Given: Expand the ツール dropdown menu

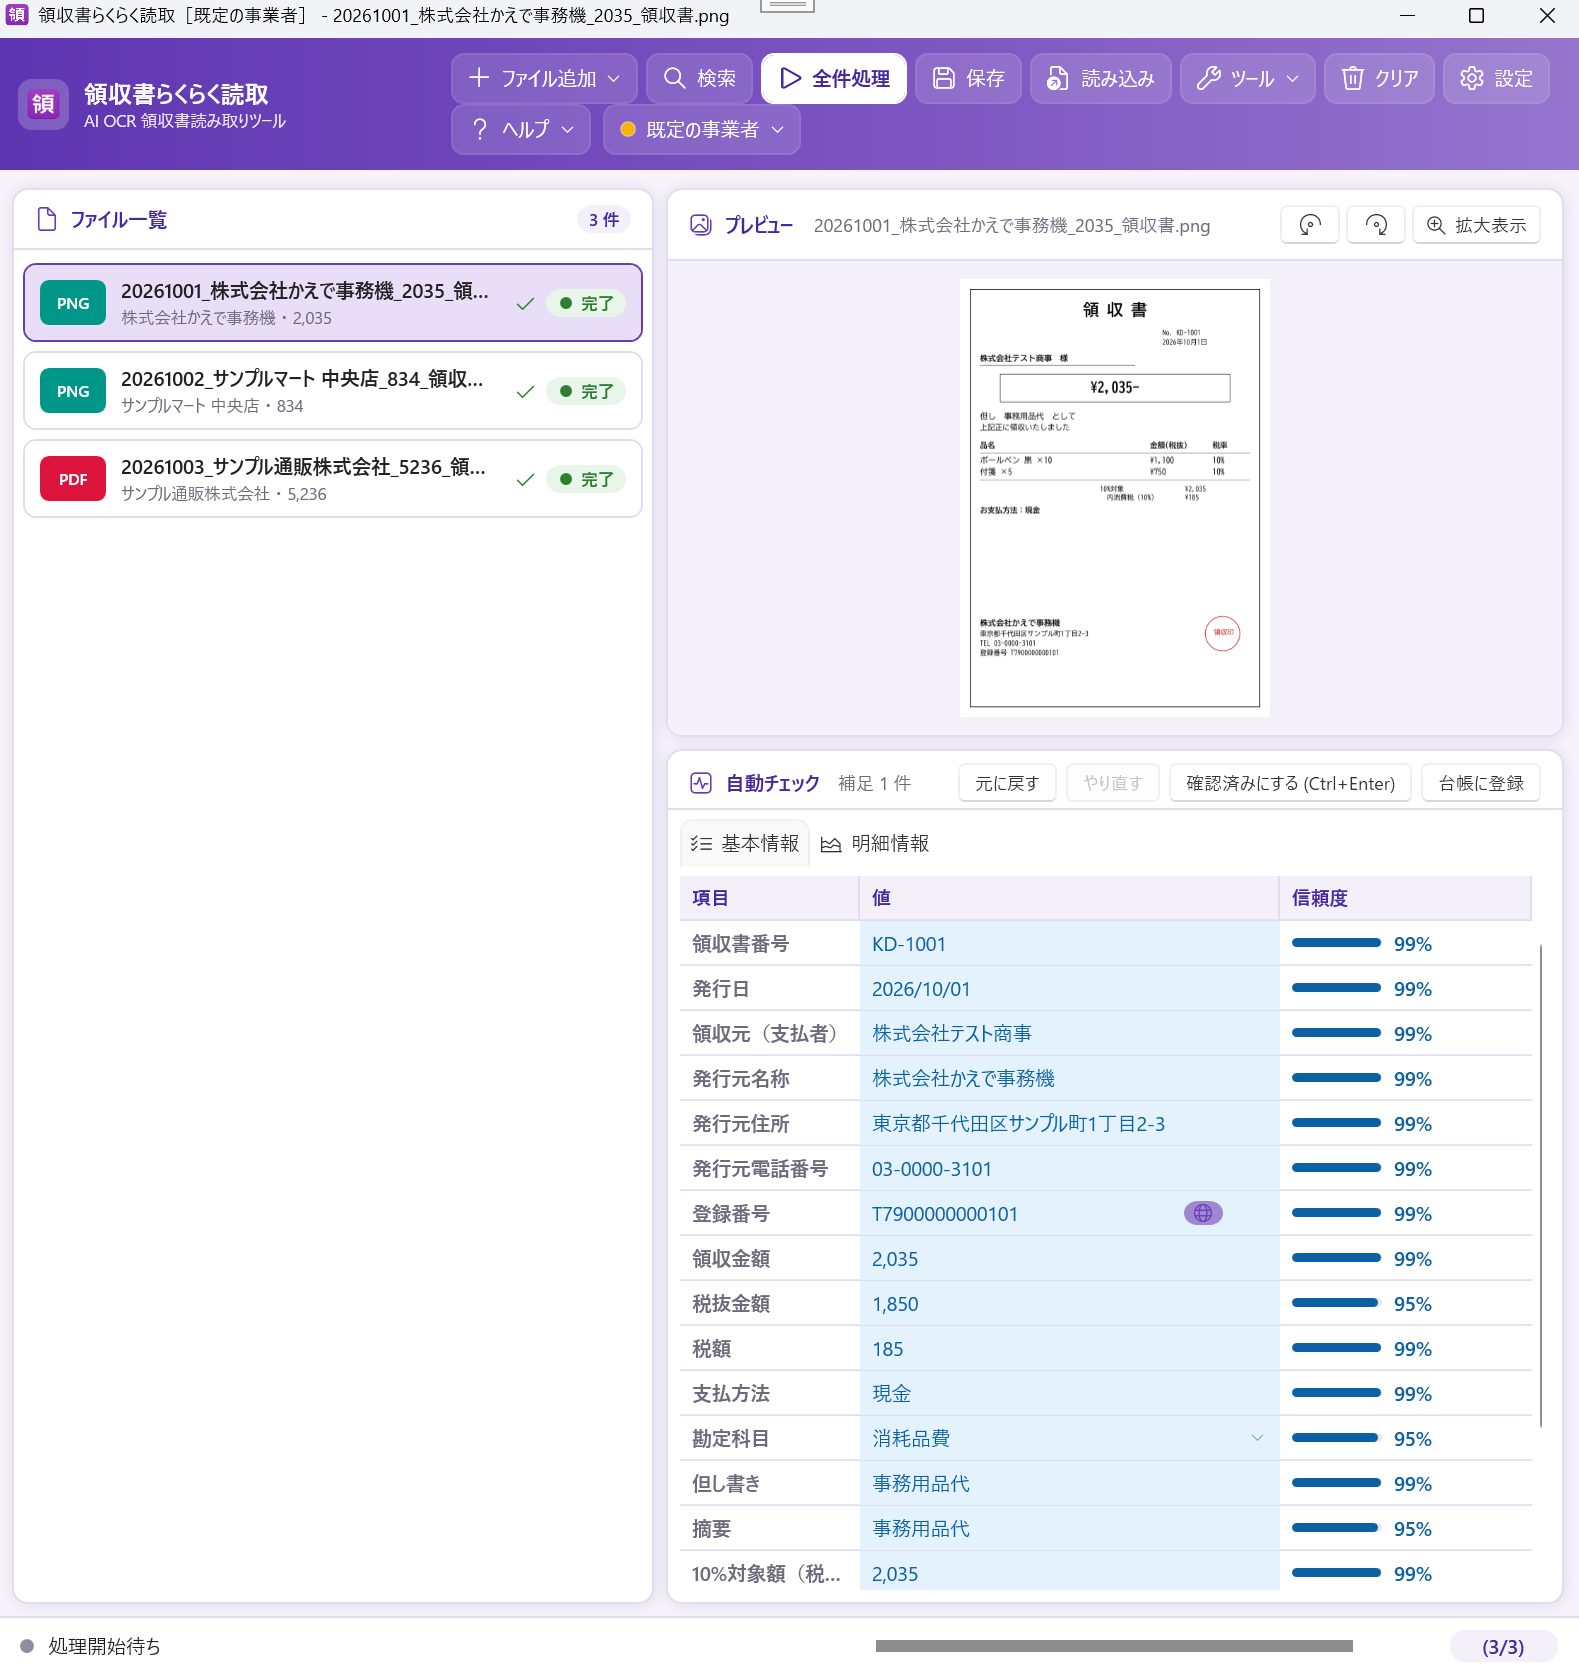Looking at the screenshot, I should click(x=1248, y=78).
